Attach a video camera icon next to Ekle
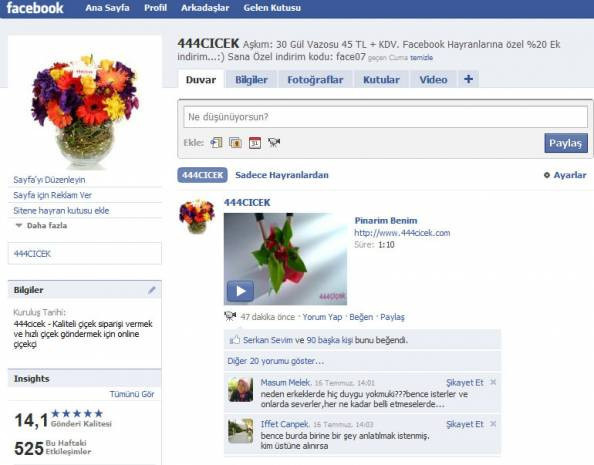Screen dimensions: 594x465 274,142
